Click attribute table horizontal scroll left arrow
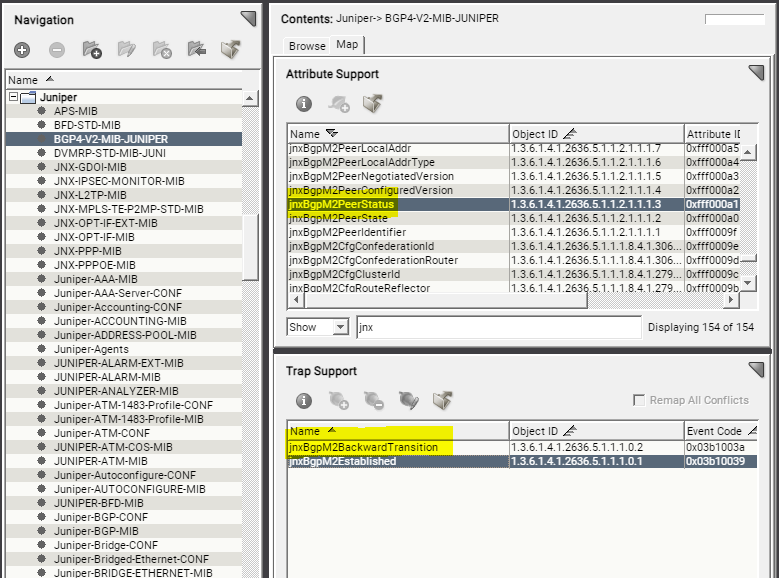The width and height of the screenshot is (779, 578). pyautogui.click(x=297, y=300)
